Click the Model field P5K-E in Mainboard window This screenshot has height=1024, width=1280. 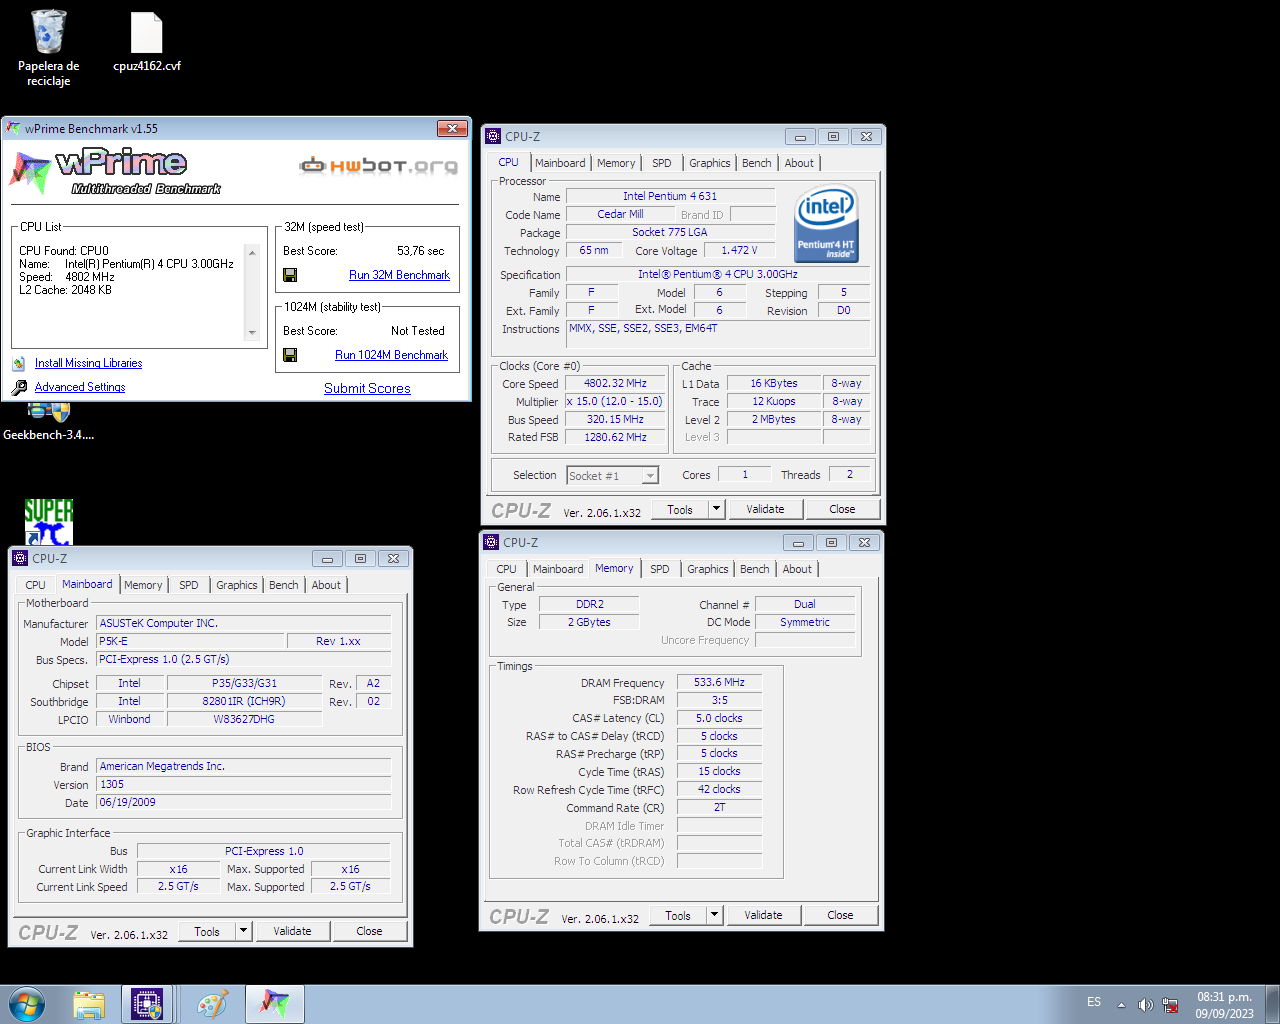[x=190, y=641]
